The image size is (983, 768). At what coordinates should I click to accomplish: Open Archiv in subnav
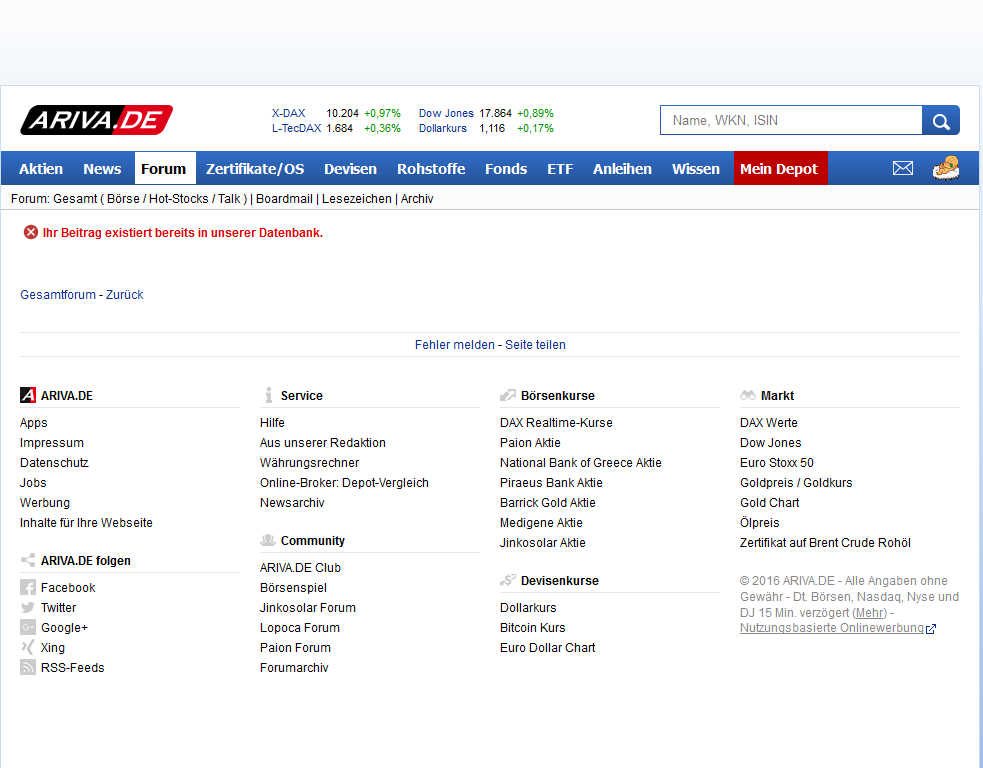coord(417,199)
